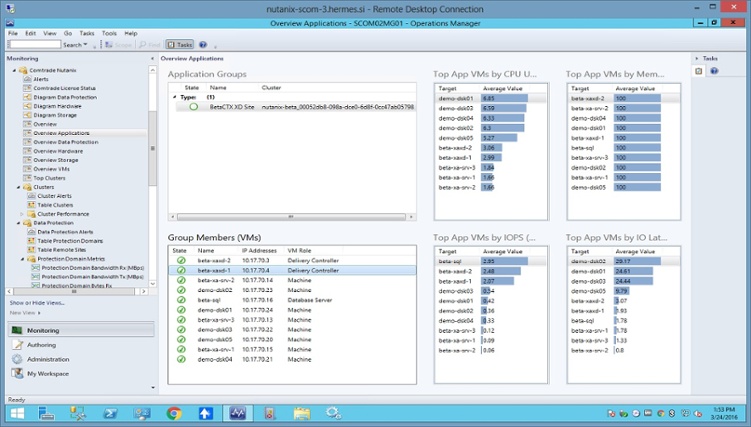Open the Edit menu
Screen dimensions: 751x427
pos(31,34)
